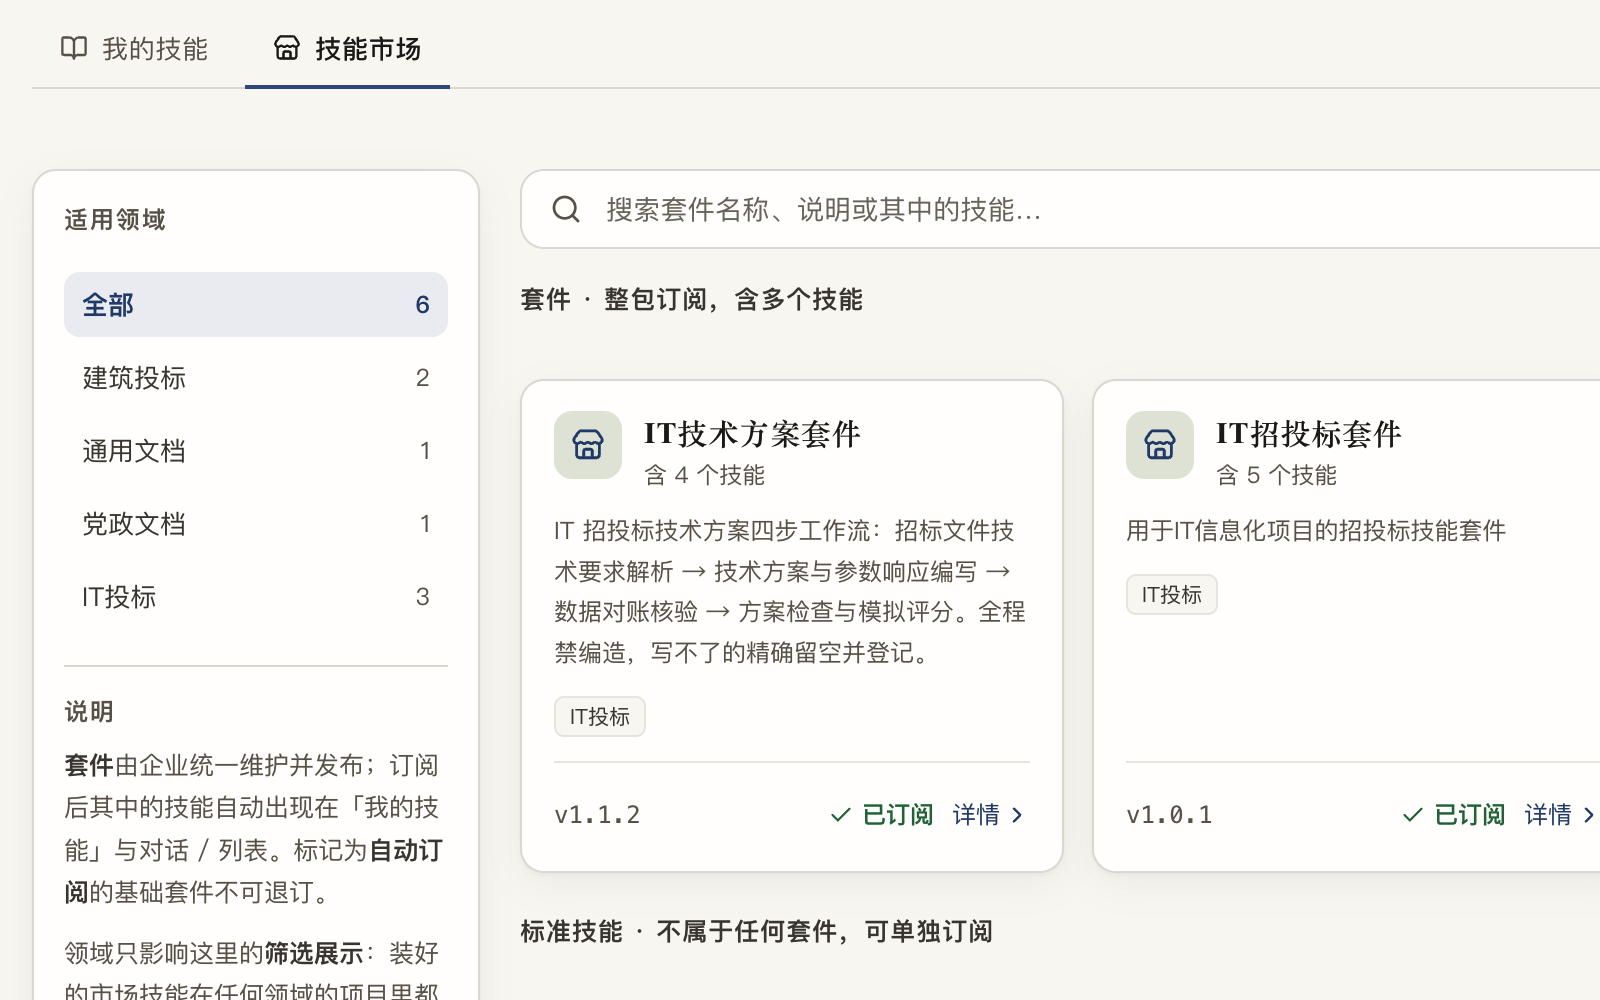Screen dimensions: 1600x1000
Task: Select the 全部 domain filter
Action: coord(256,305)
